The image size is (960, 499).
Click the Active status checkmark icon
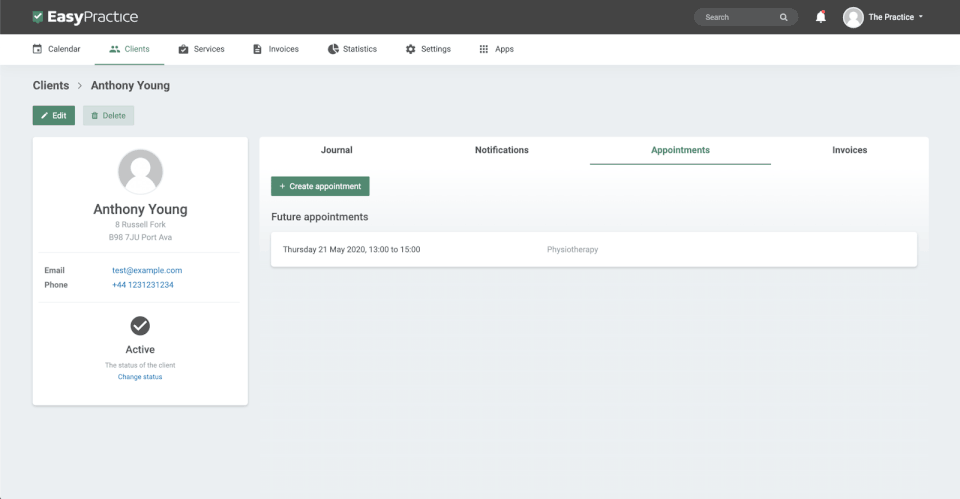pos(140,326)
